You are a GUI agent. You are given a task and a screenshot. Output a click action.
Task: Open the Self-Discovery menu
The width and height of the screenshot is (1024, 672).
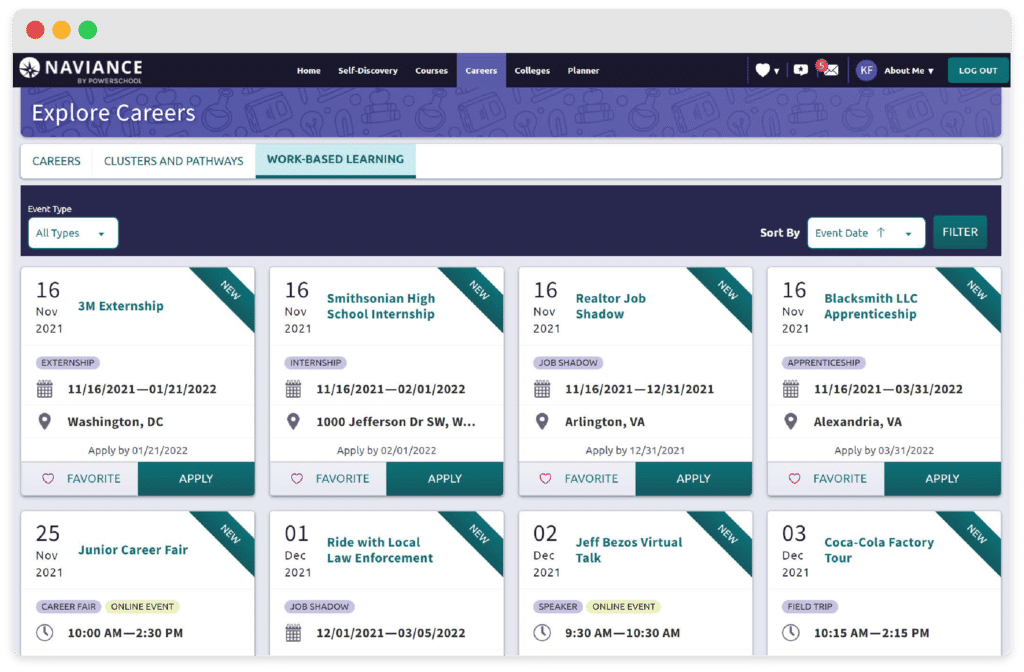(x=368, y=71)
